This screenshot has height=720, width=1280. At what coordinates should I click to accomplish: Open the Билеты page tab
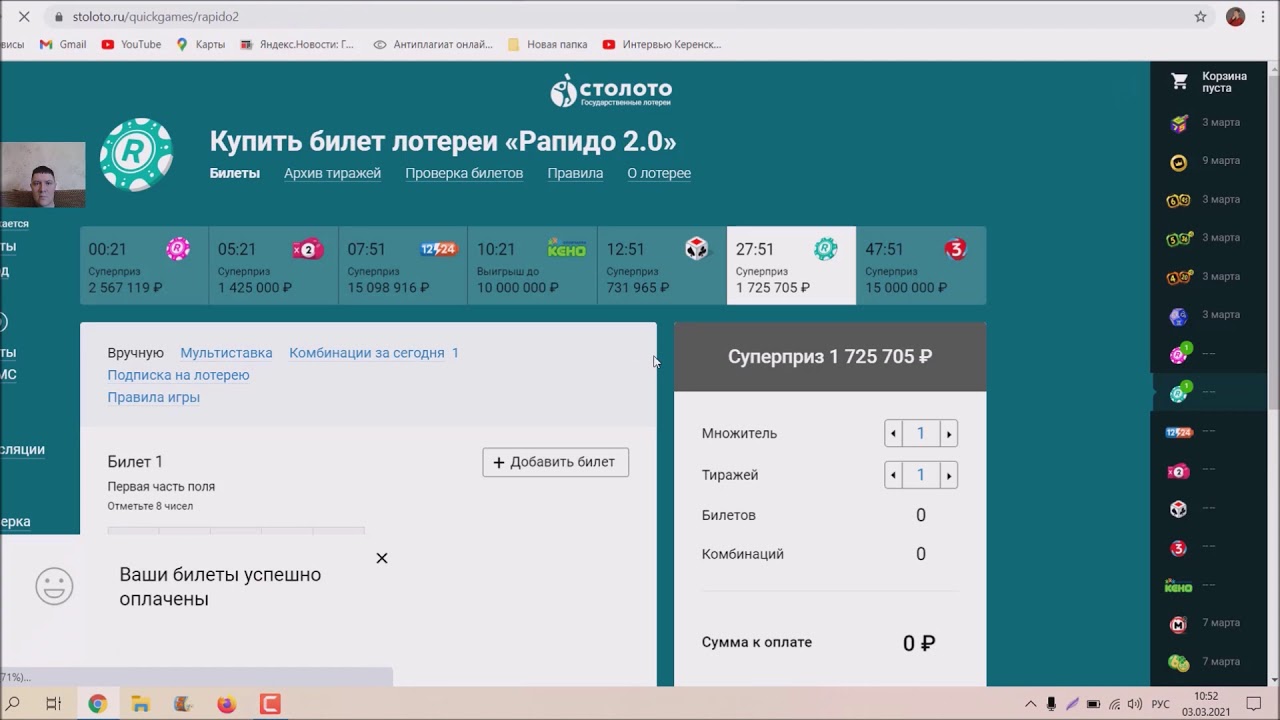234,173
